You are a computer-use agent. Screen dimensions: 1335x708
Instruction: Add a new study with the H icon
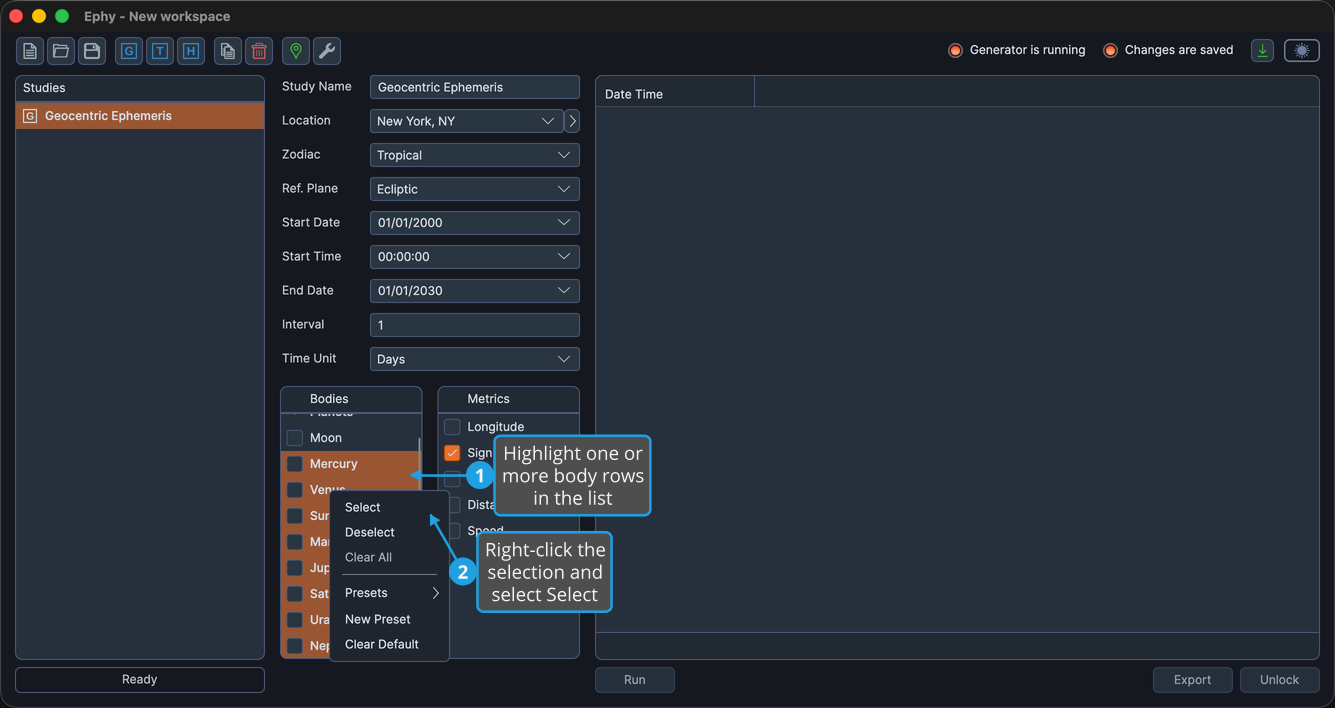191,51
